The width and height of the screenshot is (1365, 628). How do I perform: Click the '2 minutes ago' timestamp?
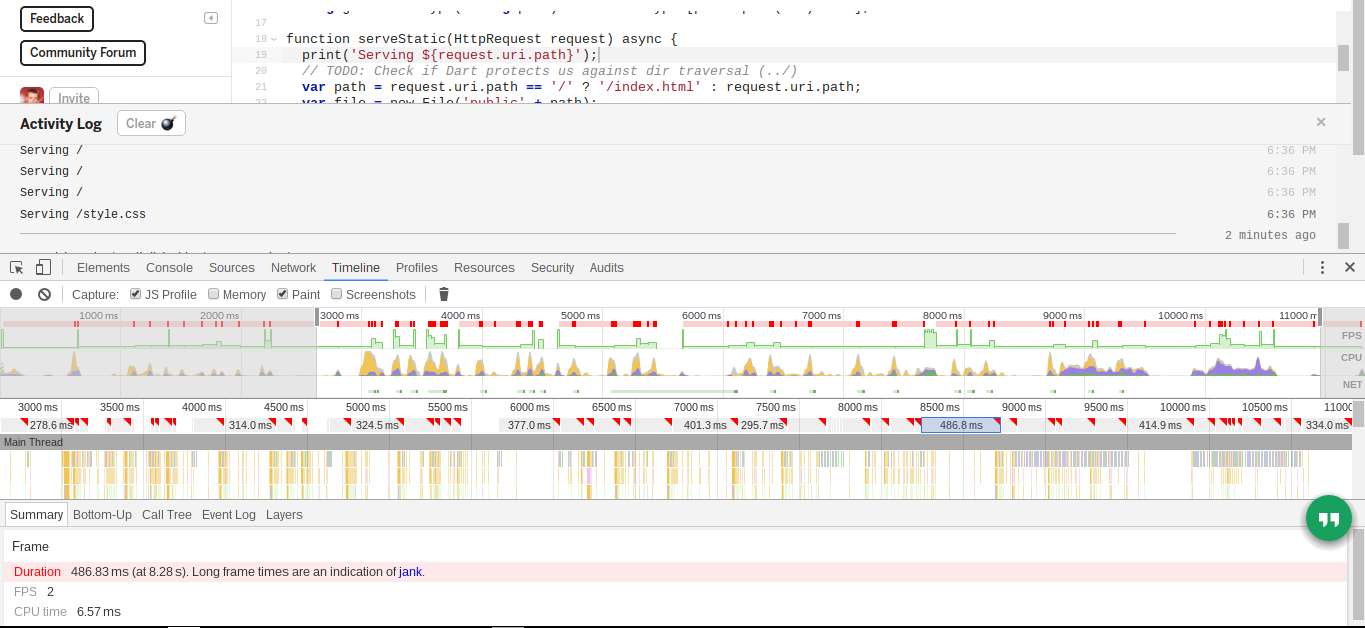[1270, 235]
